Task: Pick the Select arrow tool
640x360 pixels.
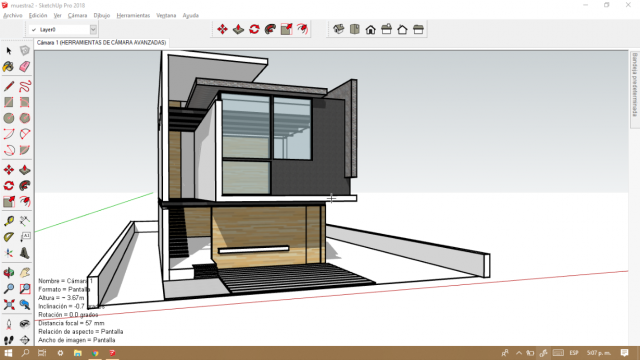Action: tap(9, 51)
